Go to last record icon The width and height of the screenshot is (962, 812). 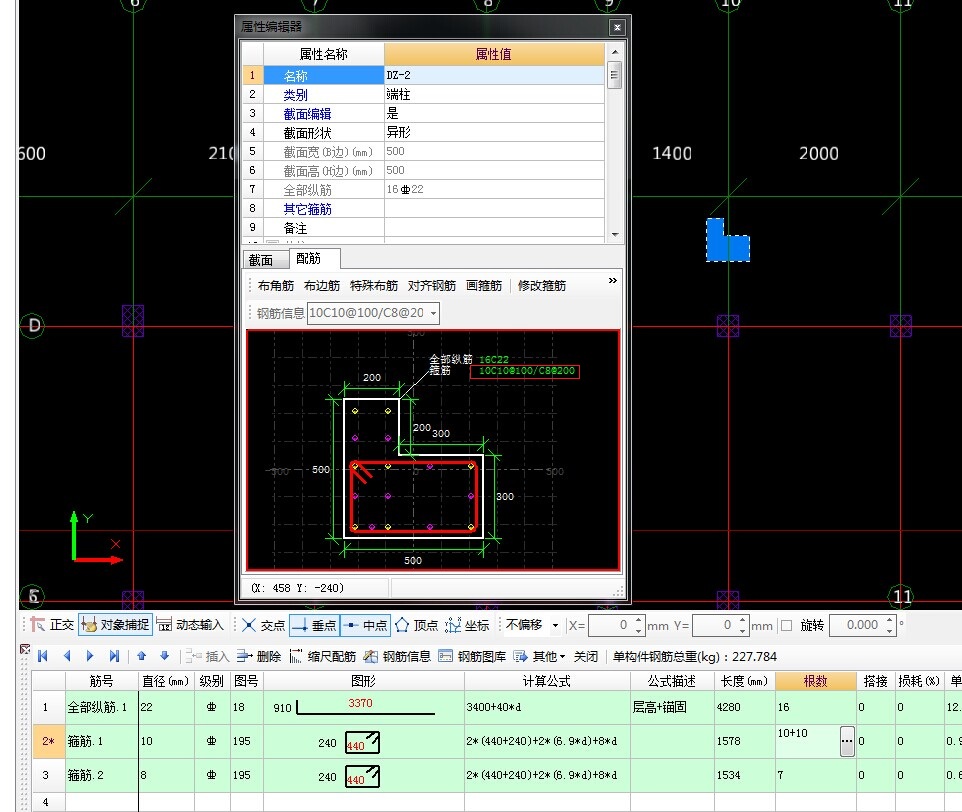114,656
